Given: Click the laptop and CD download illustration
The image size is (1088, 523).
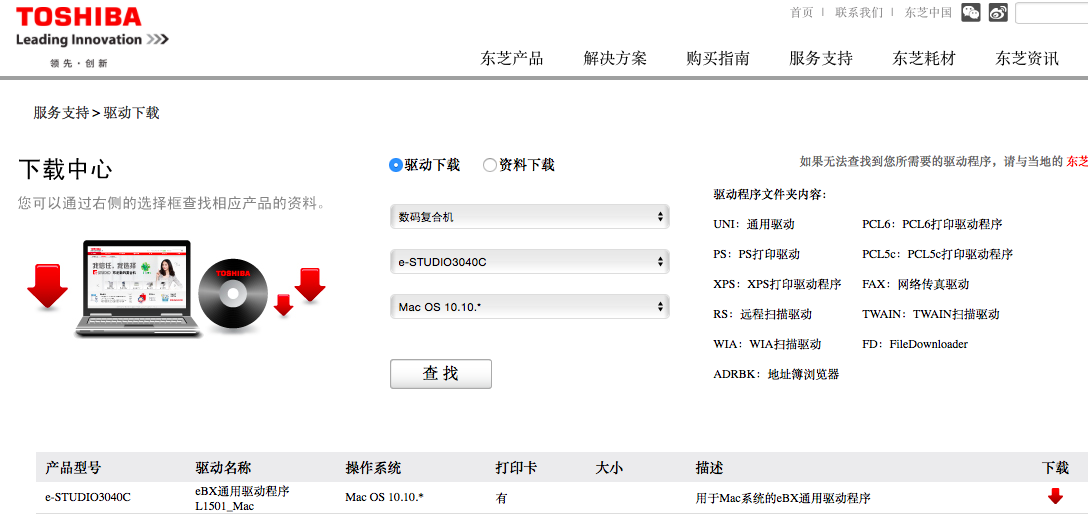Looking at the screenshot, I should coord(176,288).
